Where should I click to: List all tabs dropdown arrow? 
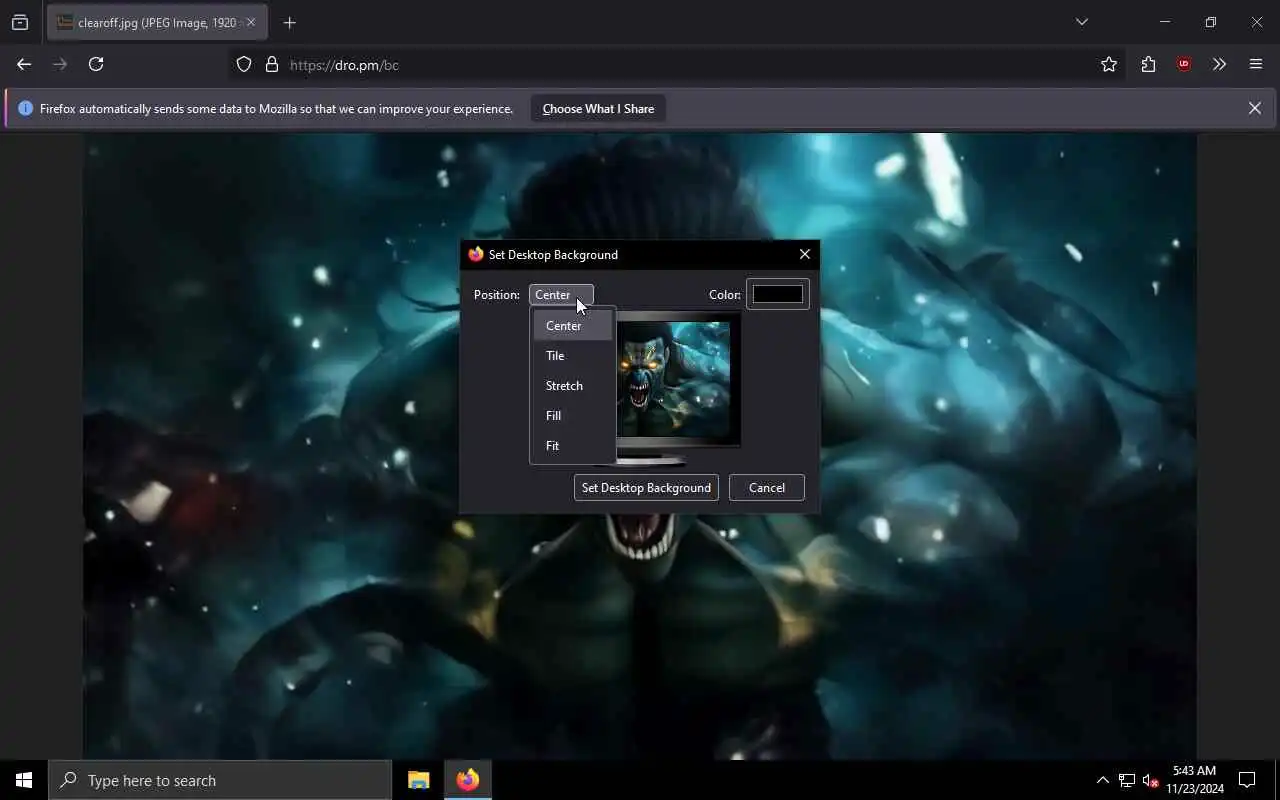click(x=1081, y=22)
